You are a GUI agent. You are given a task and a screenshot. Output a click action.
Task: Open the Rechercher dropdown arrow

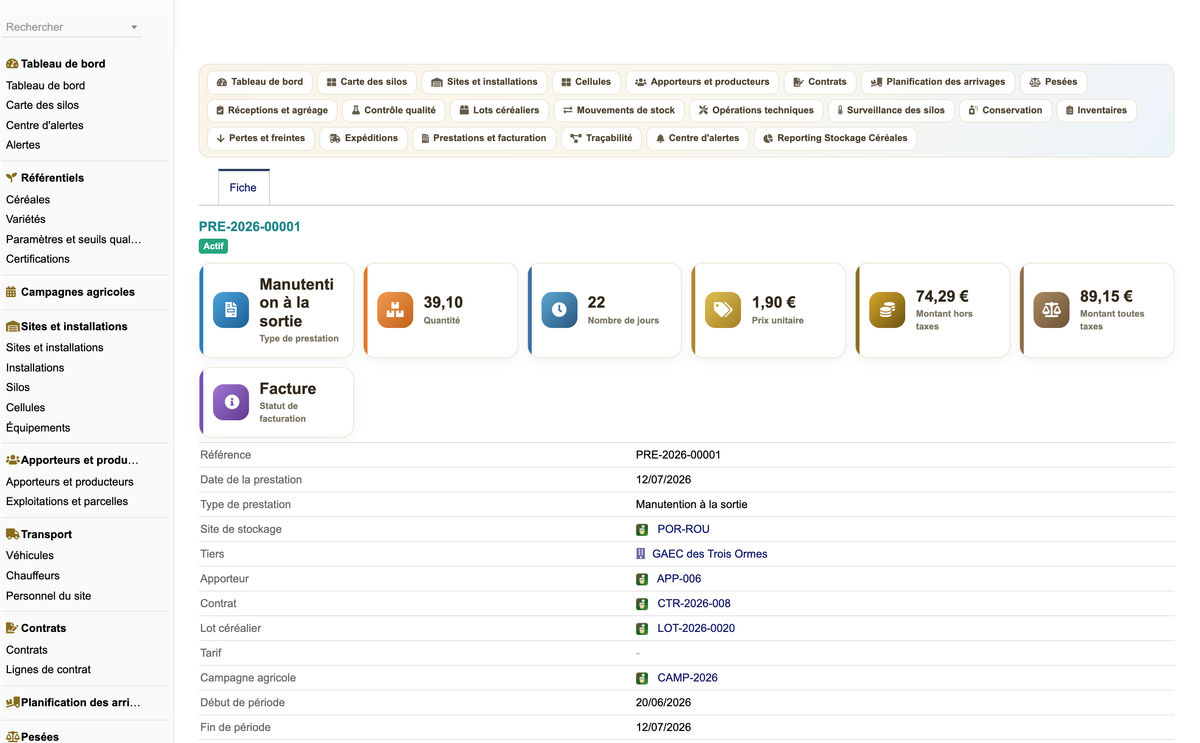pos(134,28)
